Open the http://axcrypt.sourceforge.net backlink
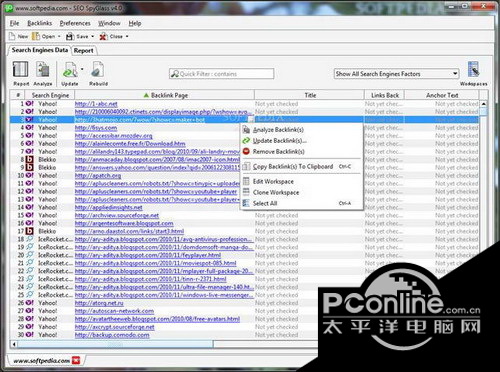Viewport: 500px width, 372px height. click(114, 327)
